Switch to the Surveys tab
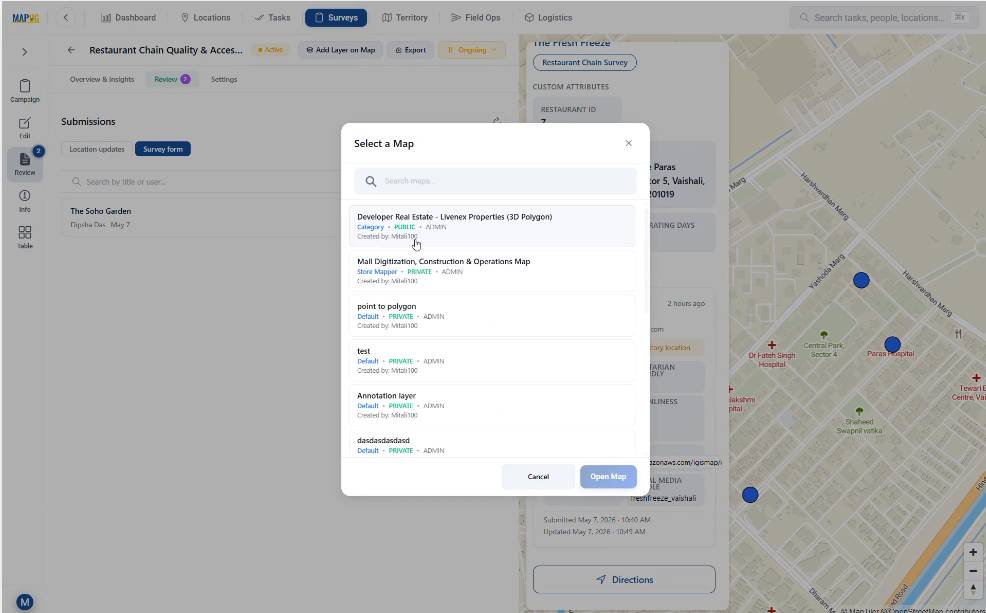 tap(336, 18)
